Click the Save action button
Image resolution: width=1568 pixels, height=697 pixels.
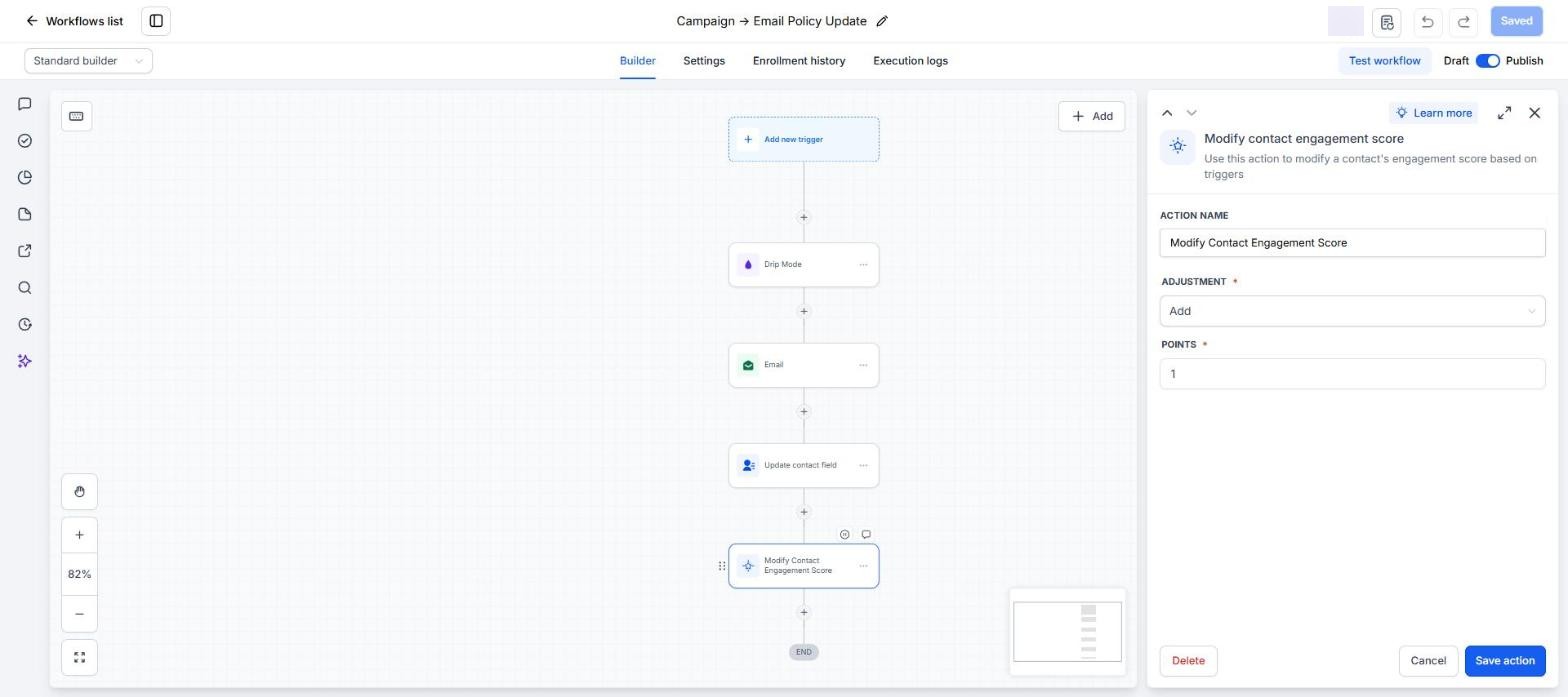[x=1505, y=661]
